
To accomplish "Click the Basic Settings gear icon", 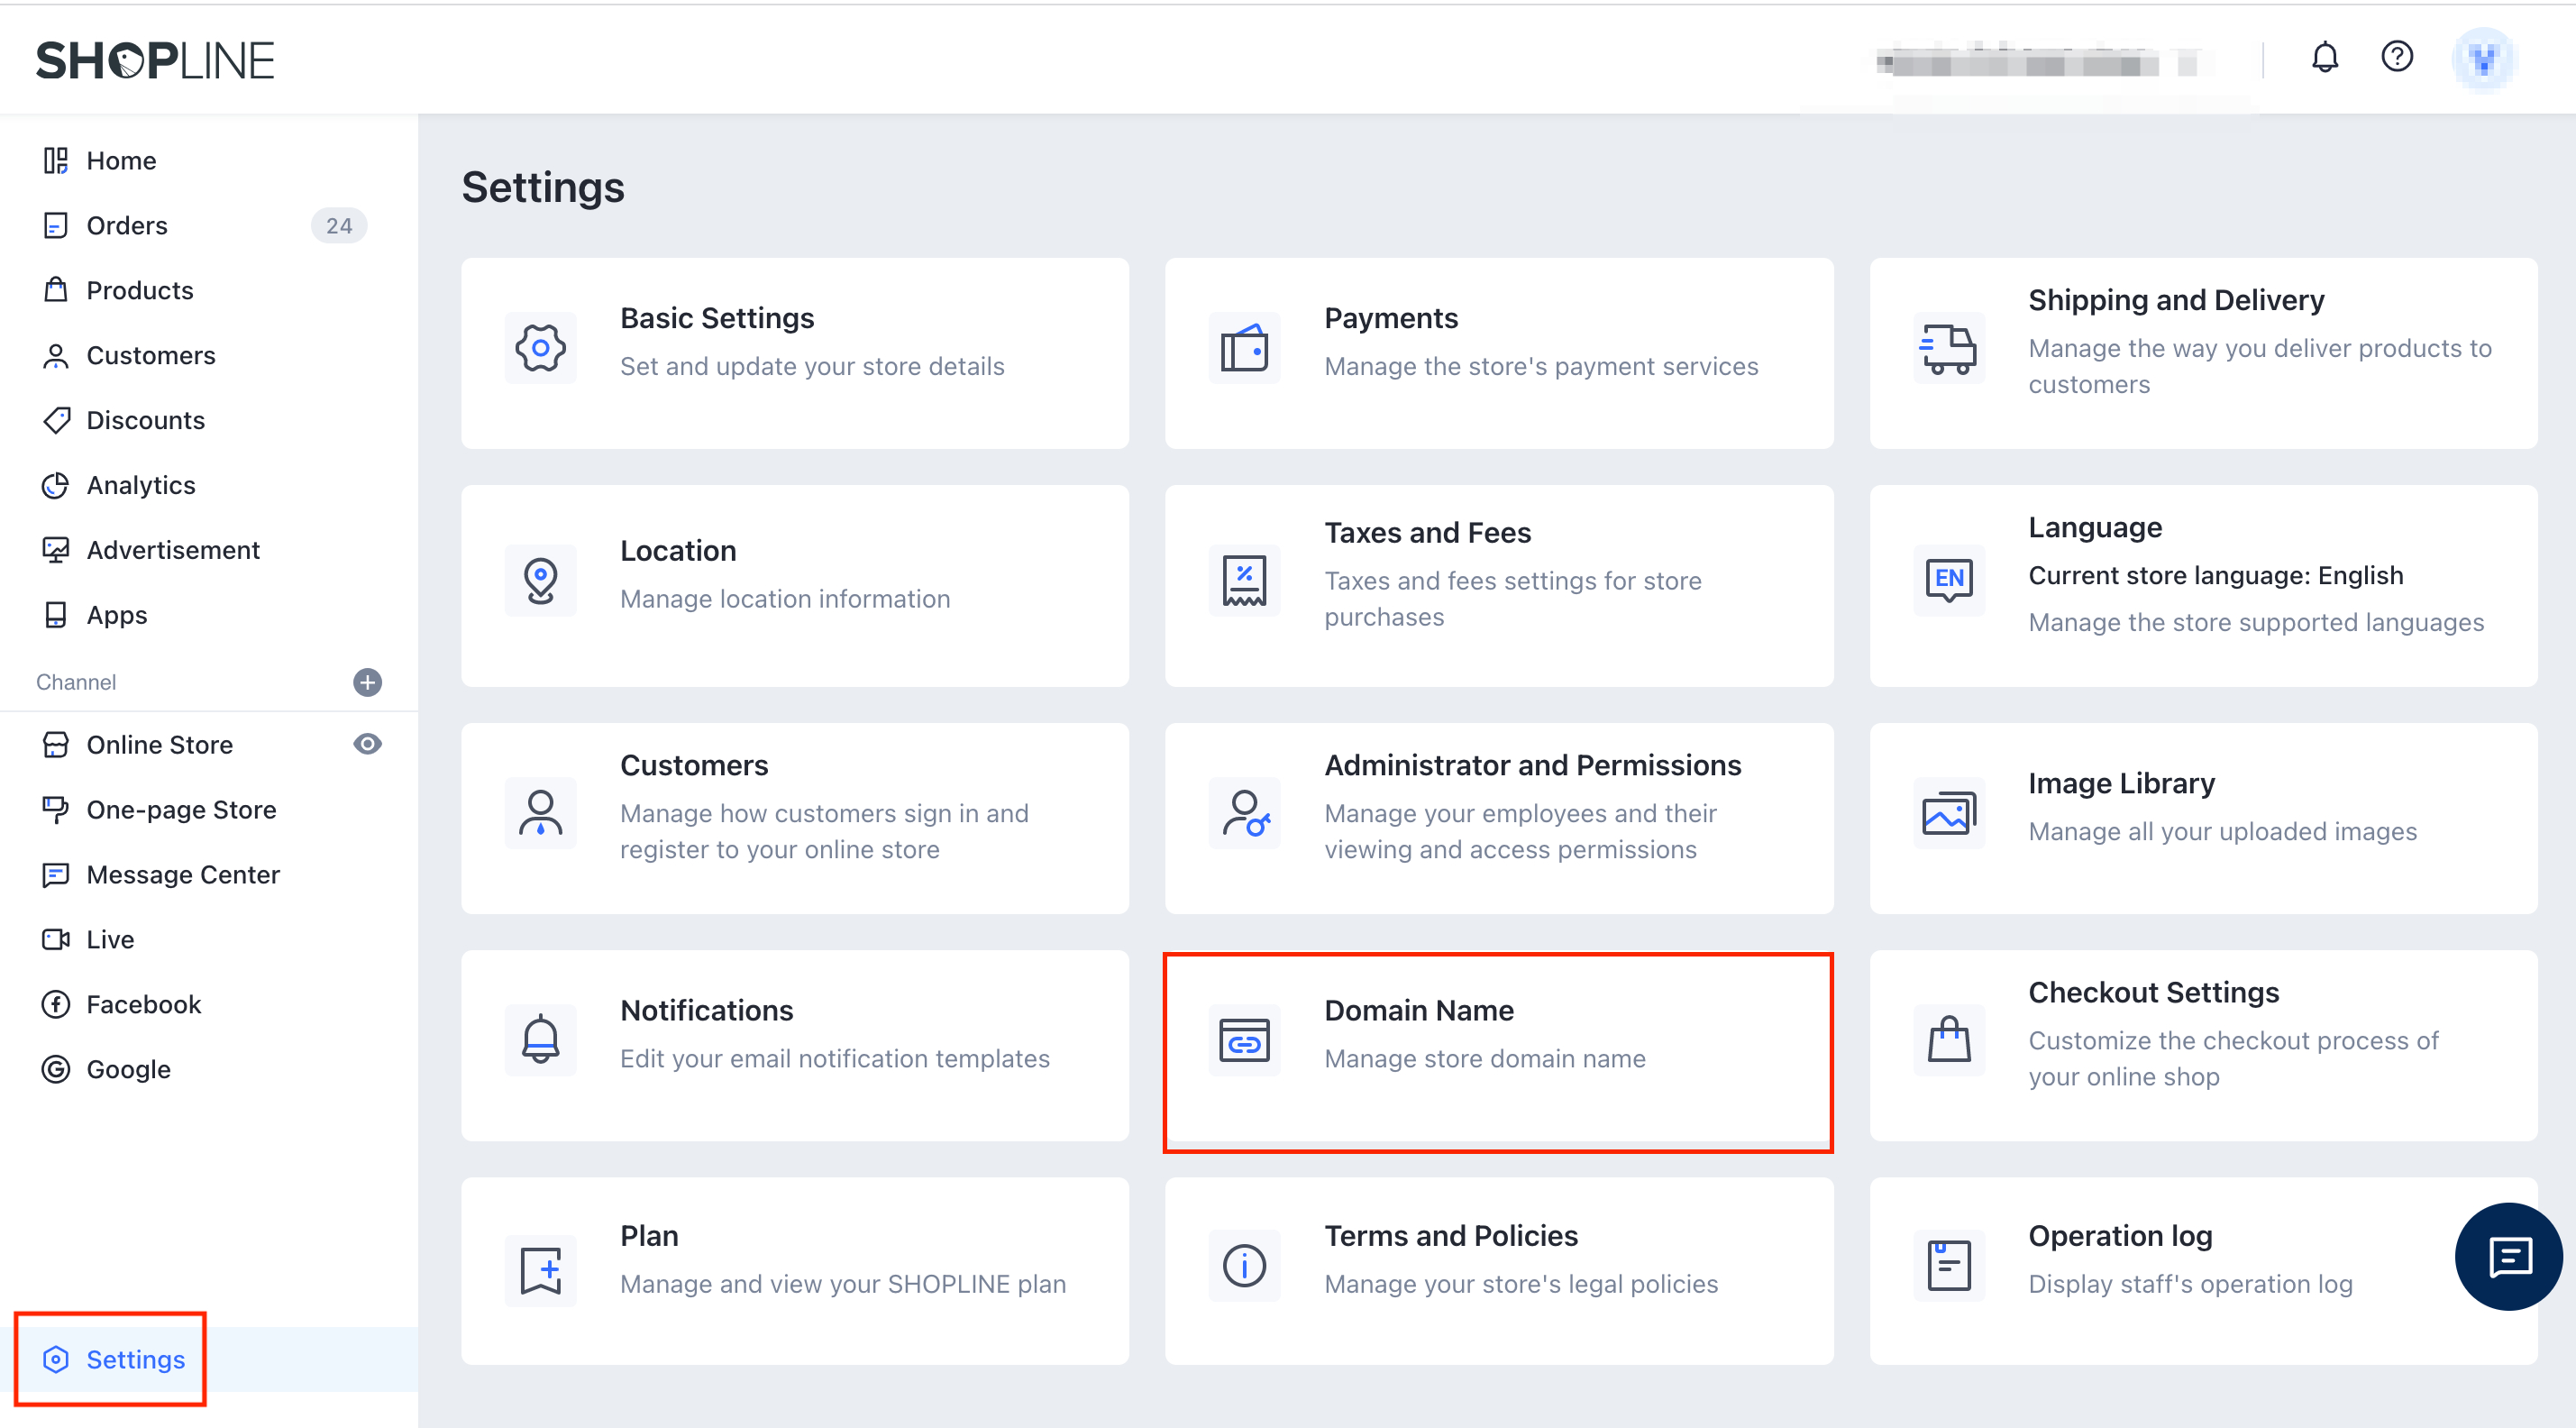I will coord(540,348).
